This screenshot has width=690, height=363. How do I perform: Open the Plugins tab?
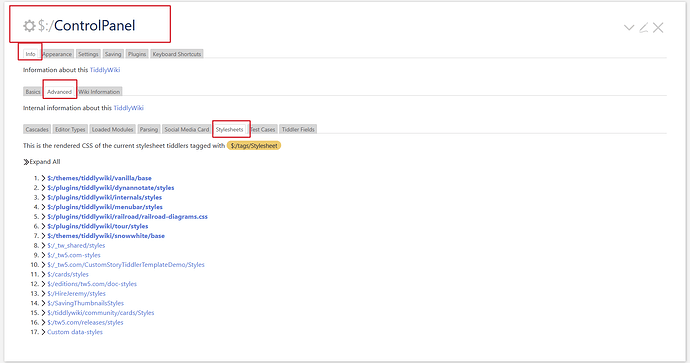point(137,54)
